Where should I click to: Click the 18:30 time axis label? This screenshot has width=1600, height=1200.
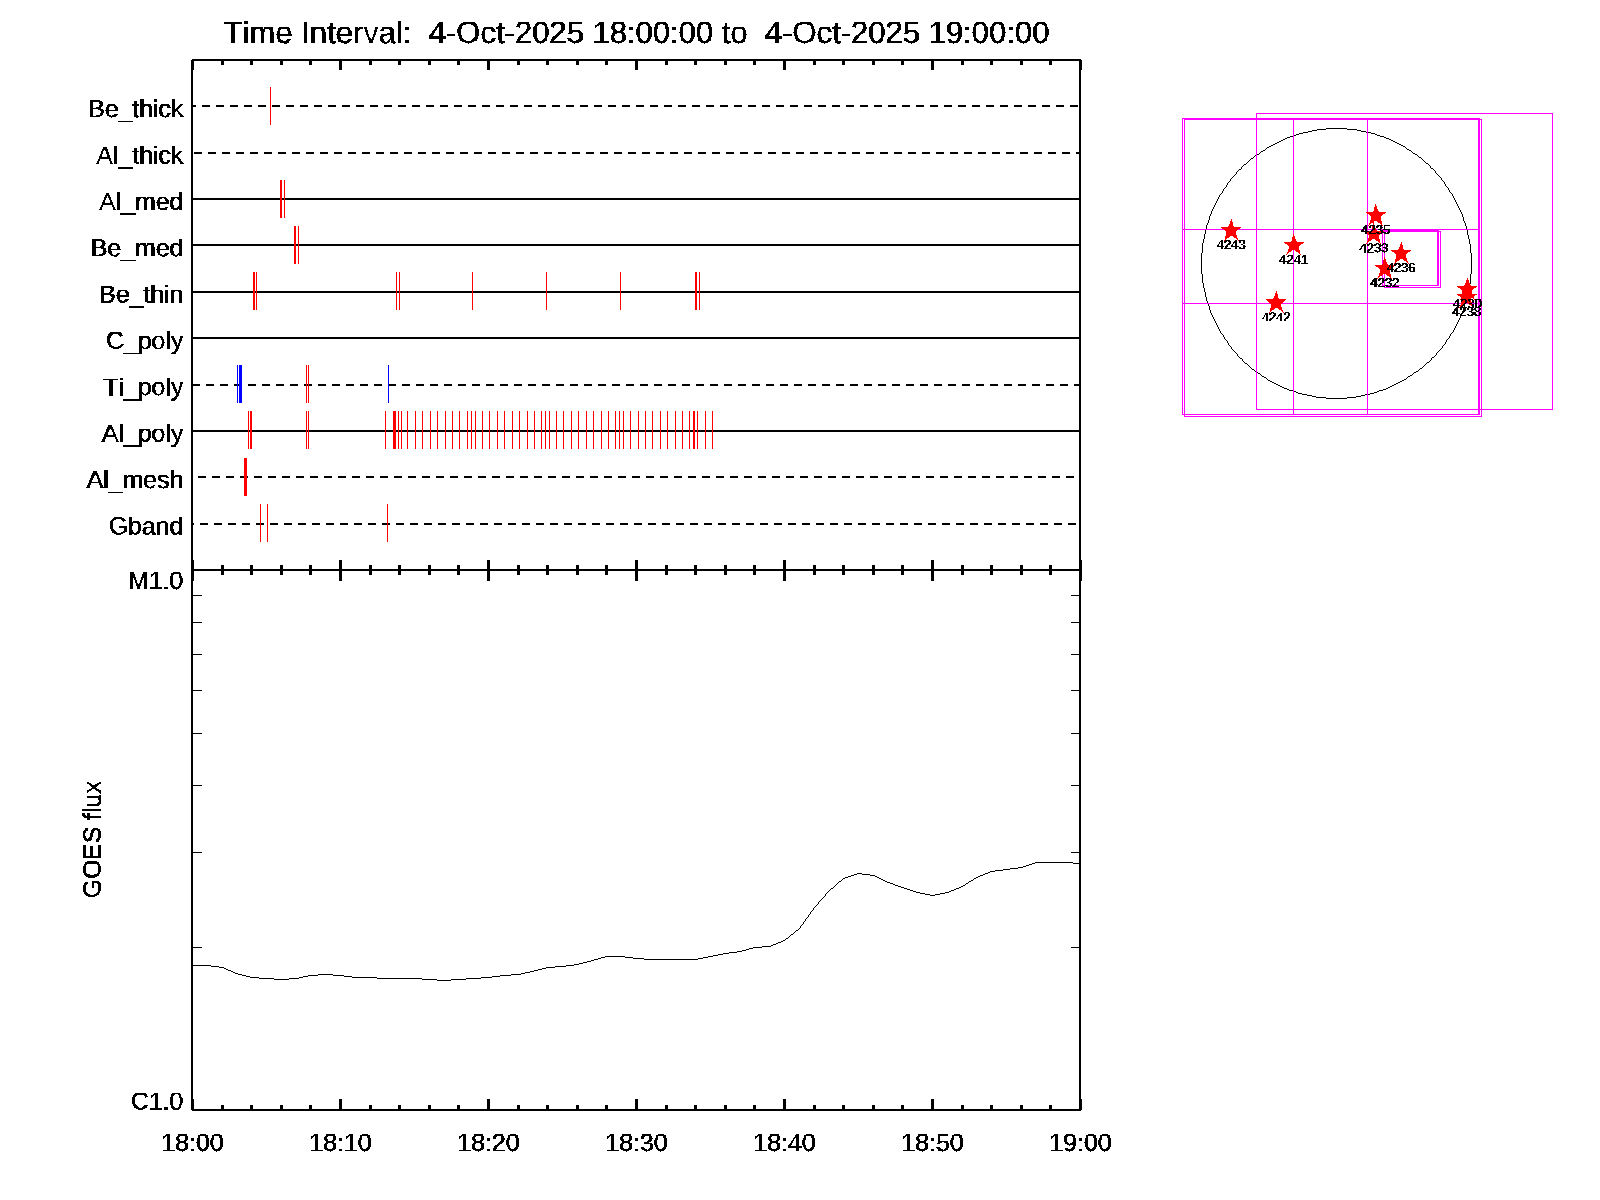(636, 1143)
